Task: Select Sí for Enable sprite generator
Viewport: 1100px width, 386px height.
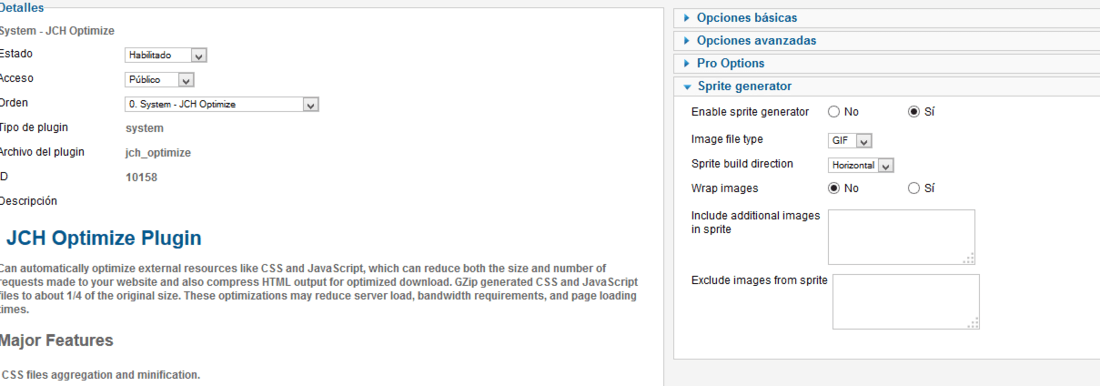Action: pyautogui.click(x=914, y=112)
